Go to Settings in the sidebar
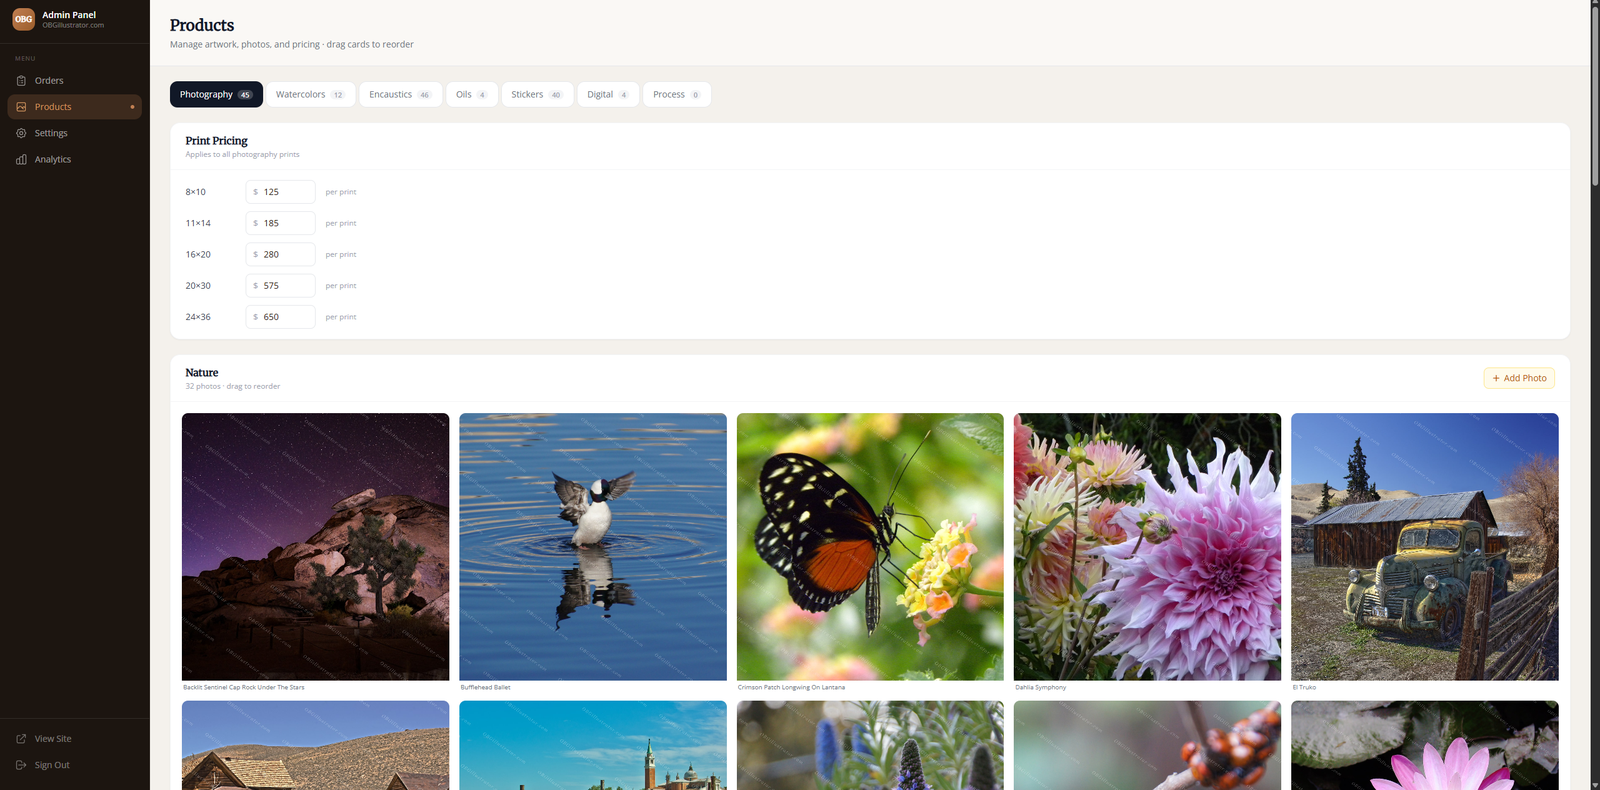This screenshot has height=790, width=1600. 74,133
